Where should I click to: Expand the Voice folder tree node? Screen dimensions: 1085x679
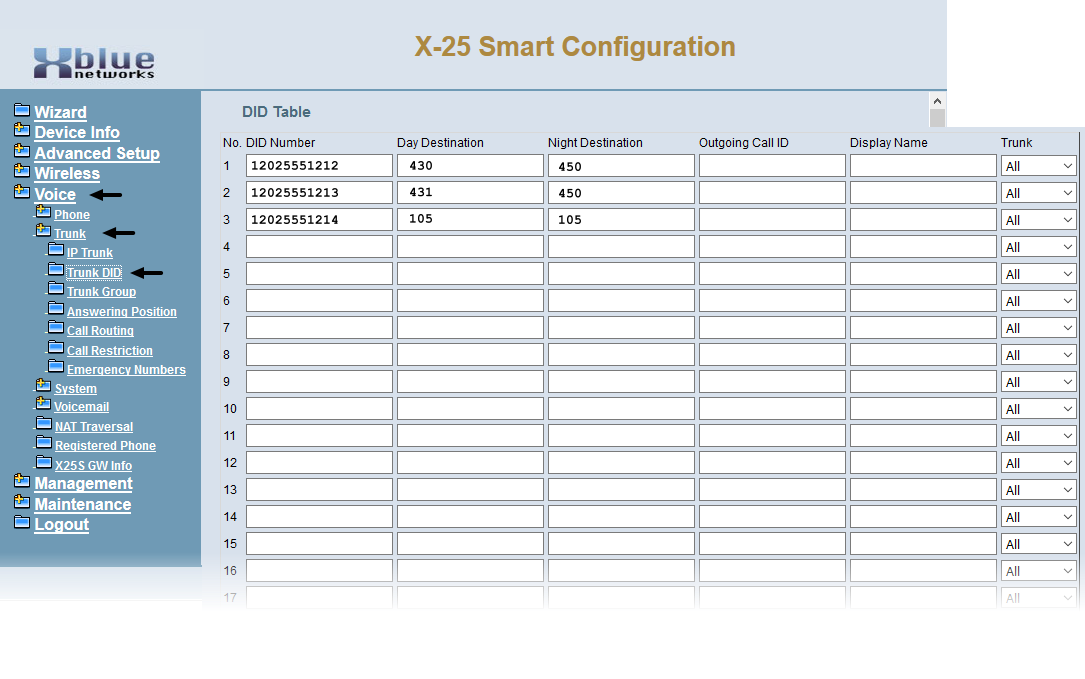click(x=22, y=193)
